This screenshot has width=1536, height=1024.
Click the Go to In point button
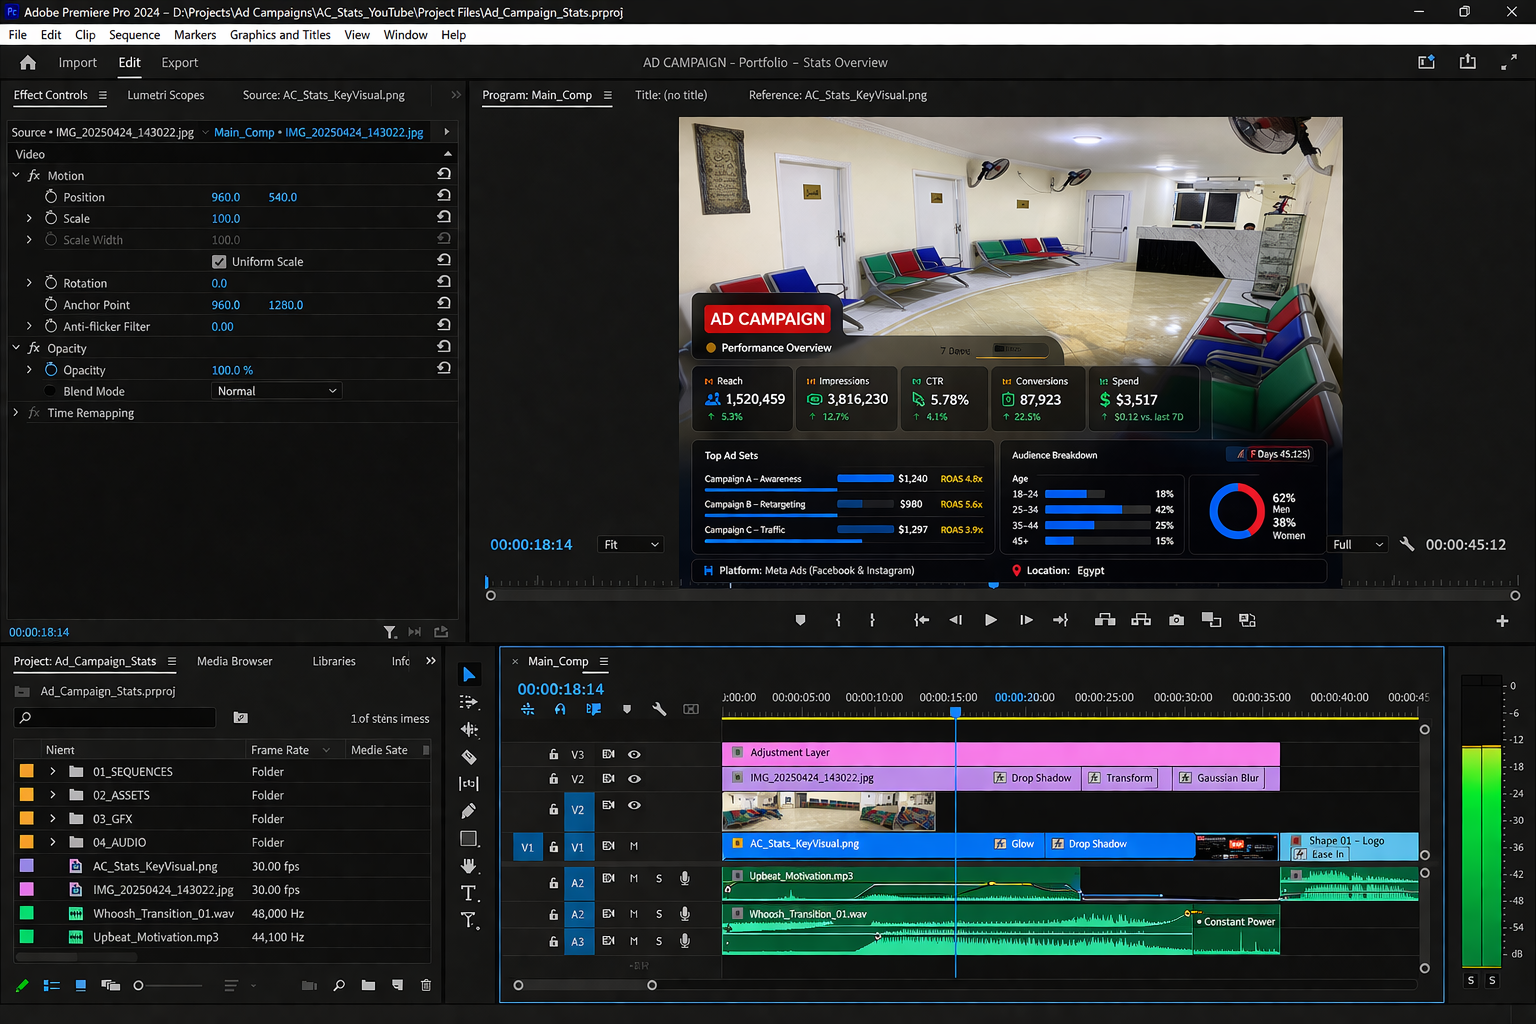[x=921, y=620]
